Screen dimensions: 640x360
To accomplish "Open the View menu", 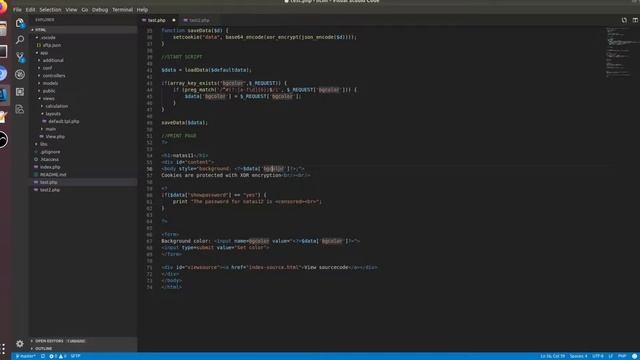I will 71,9.
